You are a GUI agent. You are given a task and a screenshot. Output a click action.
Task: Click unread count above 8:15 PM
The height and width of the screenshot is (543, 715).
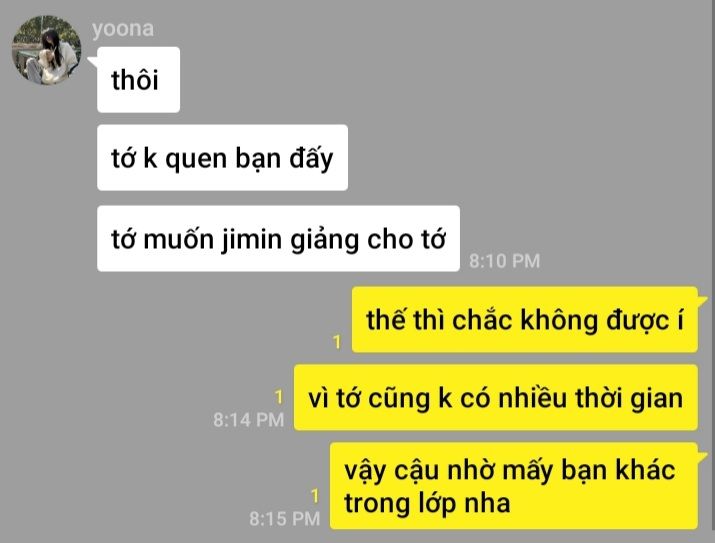pos(315,496)
